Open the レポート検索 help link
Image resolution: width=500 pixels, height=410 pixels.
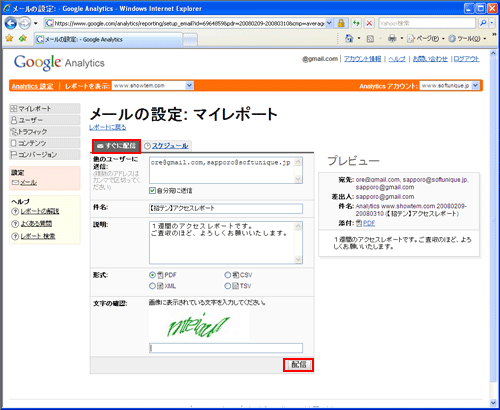tap(38, 236)
